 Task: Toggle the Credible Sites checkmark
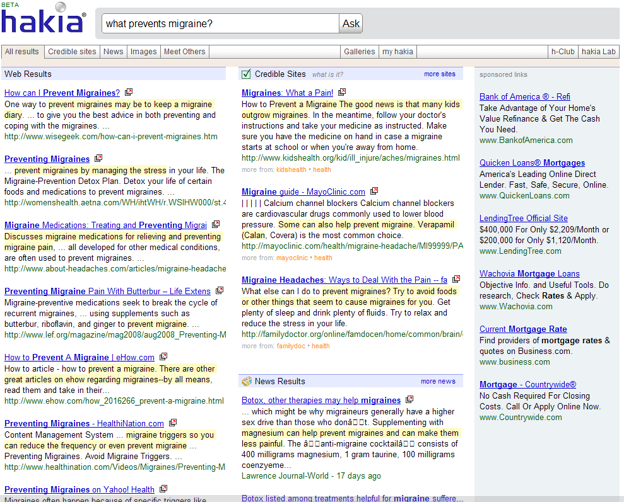tap(246, 73)
